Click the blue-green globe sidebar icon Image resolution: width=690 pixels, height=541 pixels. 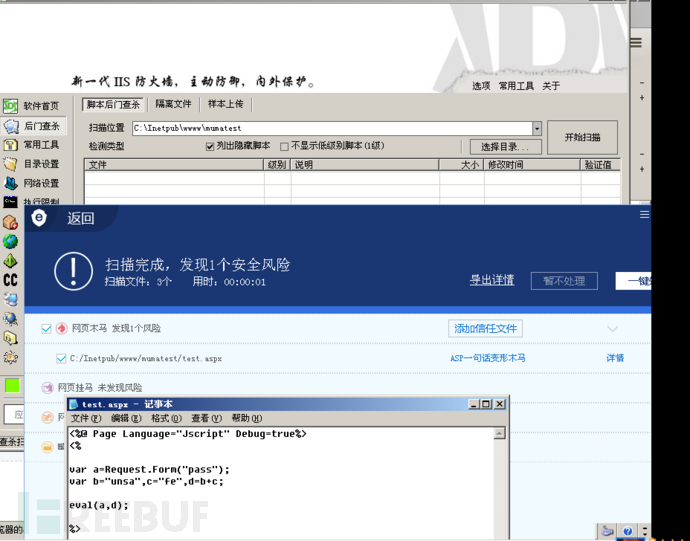pyautogui.click(x=10, y=242)
